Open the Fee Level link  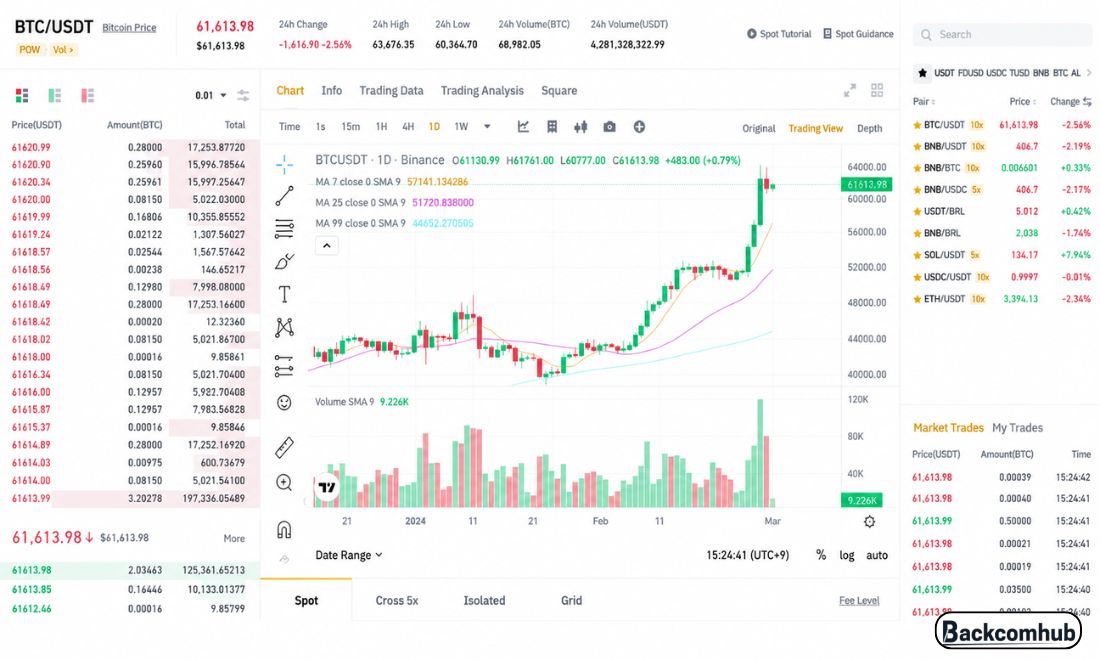(x=859, y=600)
